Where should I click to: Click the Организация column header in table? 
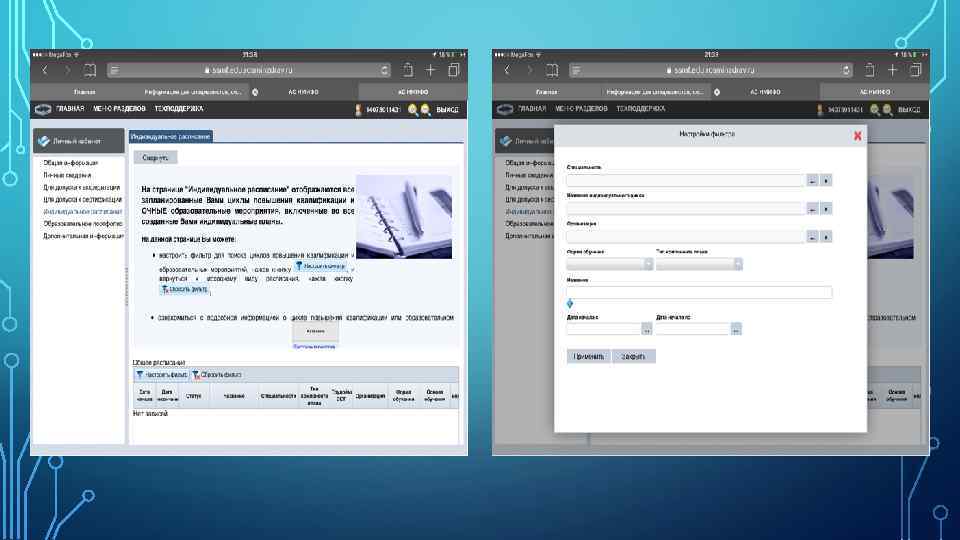pyautogui.click(x=370, y=396)
